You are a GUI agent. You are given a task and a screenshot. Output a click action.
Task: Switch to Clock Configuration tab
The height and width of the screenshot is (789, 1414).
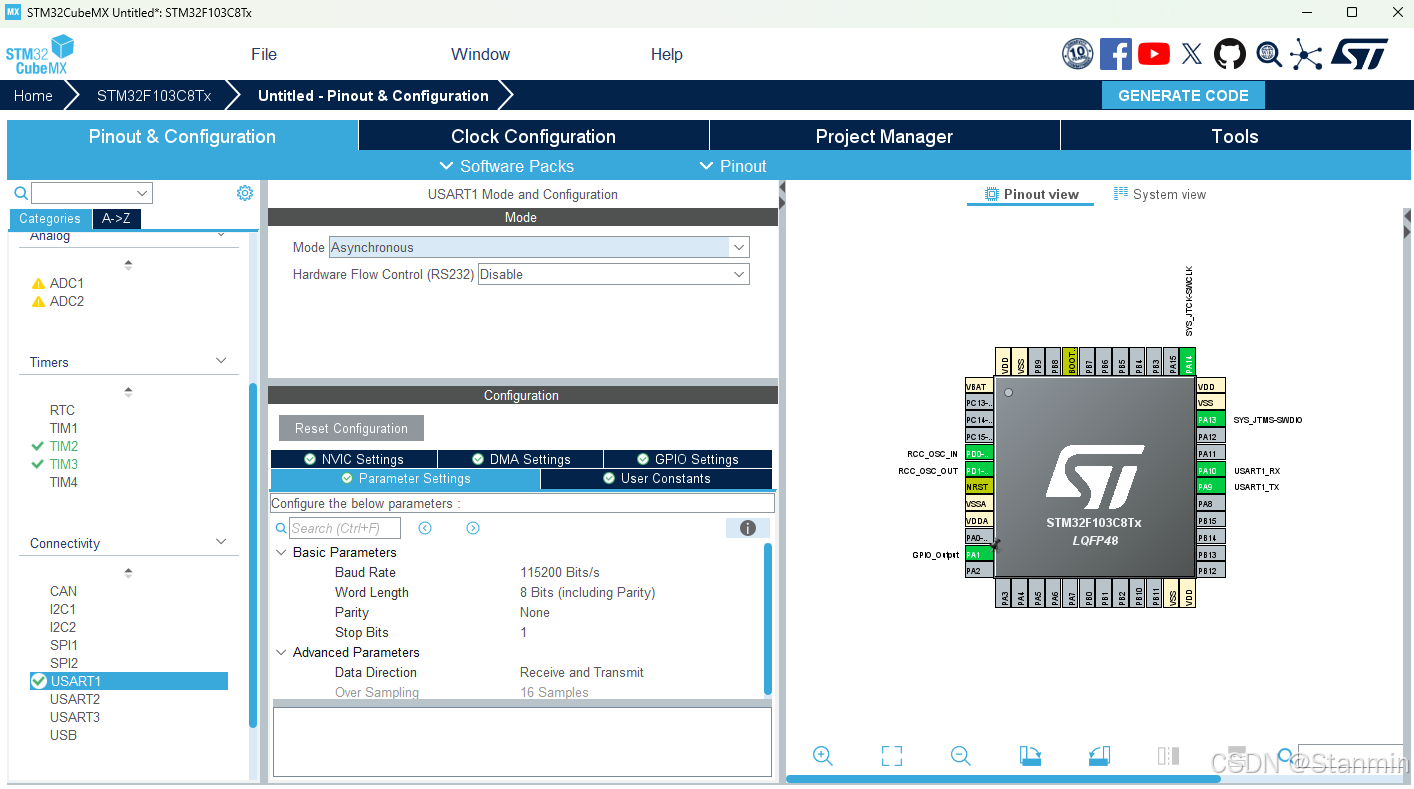(x=533, y=136)
